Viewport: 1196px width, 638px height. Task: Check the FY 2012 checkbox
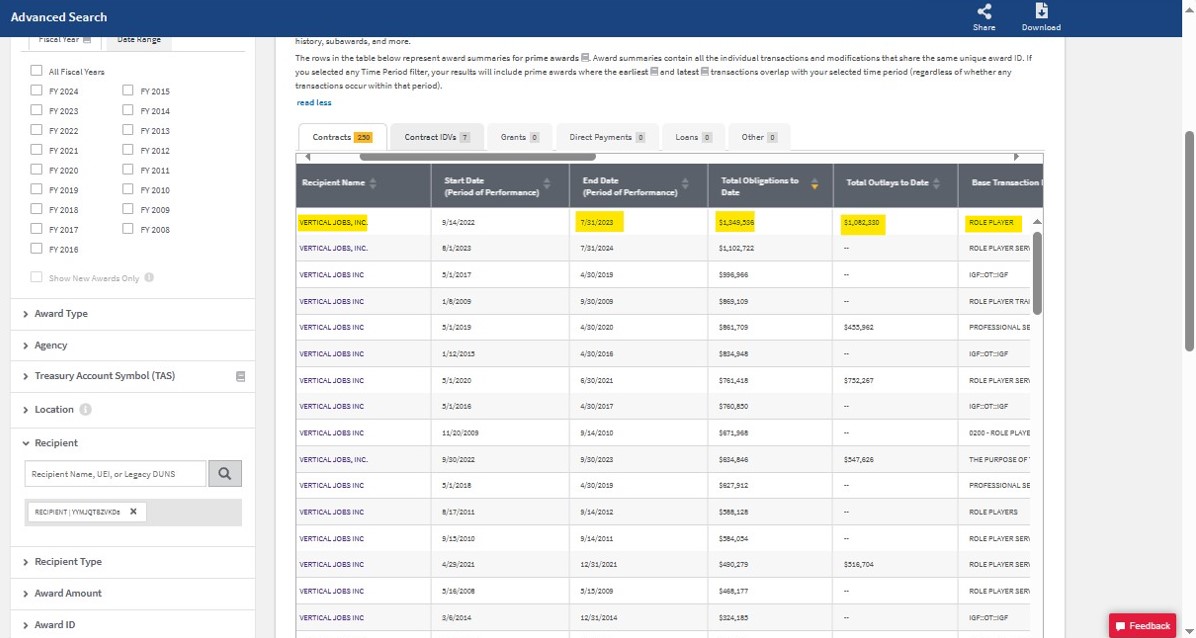128,150
